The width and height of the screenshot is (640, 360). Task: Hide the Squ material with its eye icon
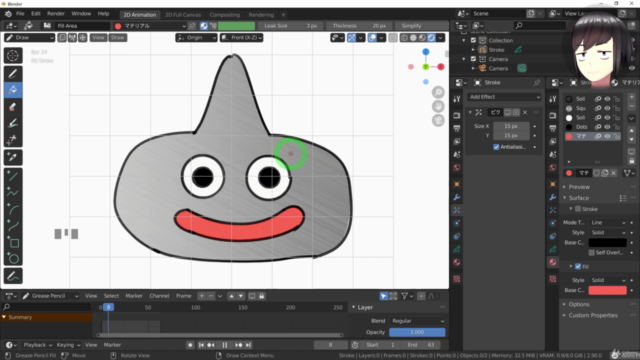pyautogui.click(x=607, y=108)
